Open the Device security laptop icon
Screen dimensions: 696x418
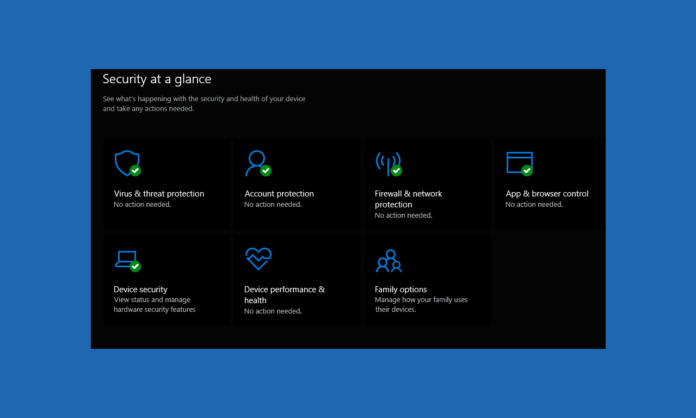126,259
